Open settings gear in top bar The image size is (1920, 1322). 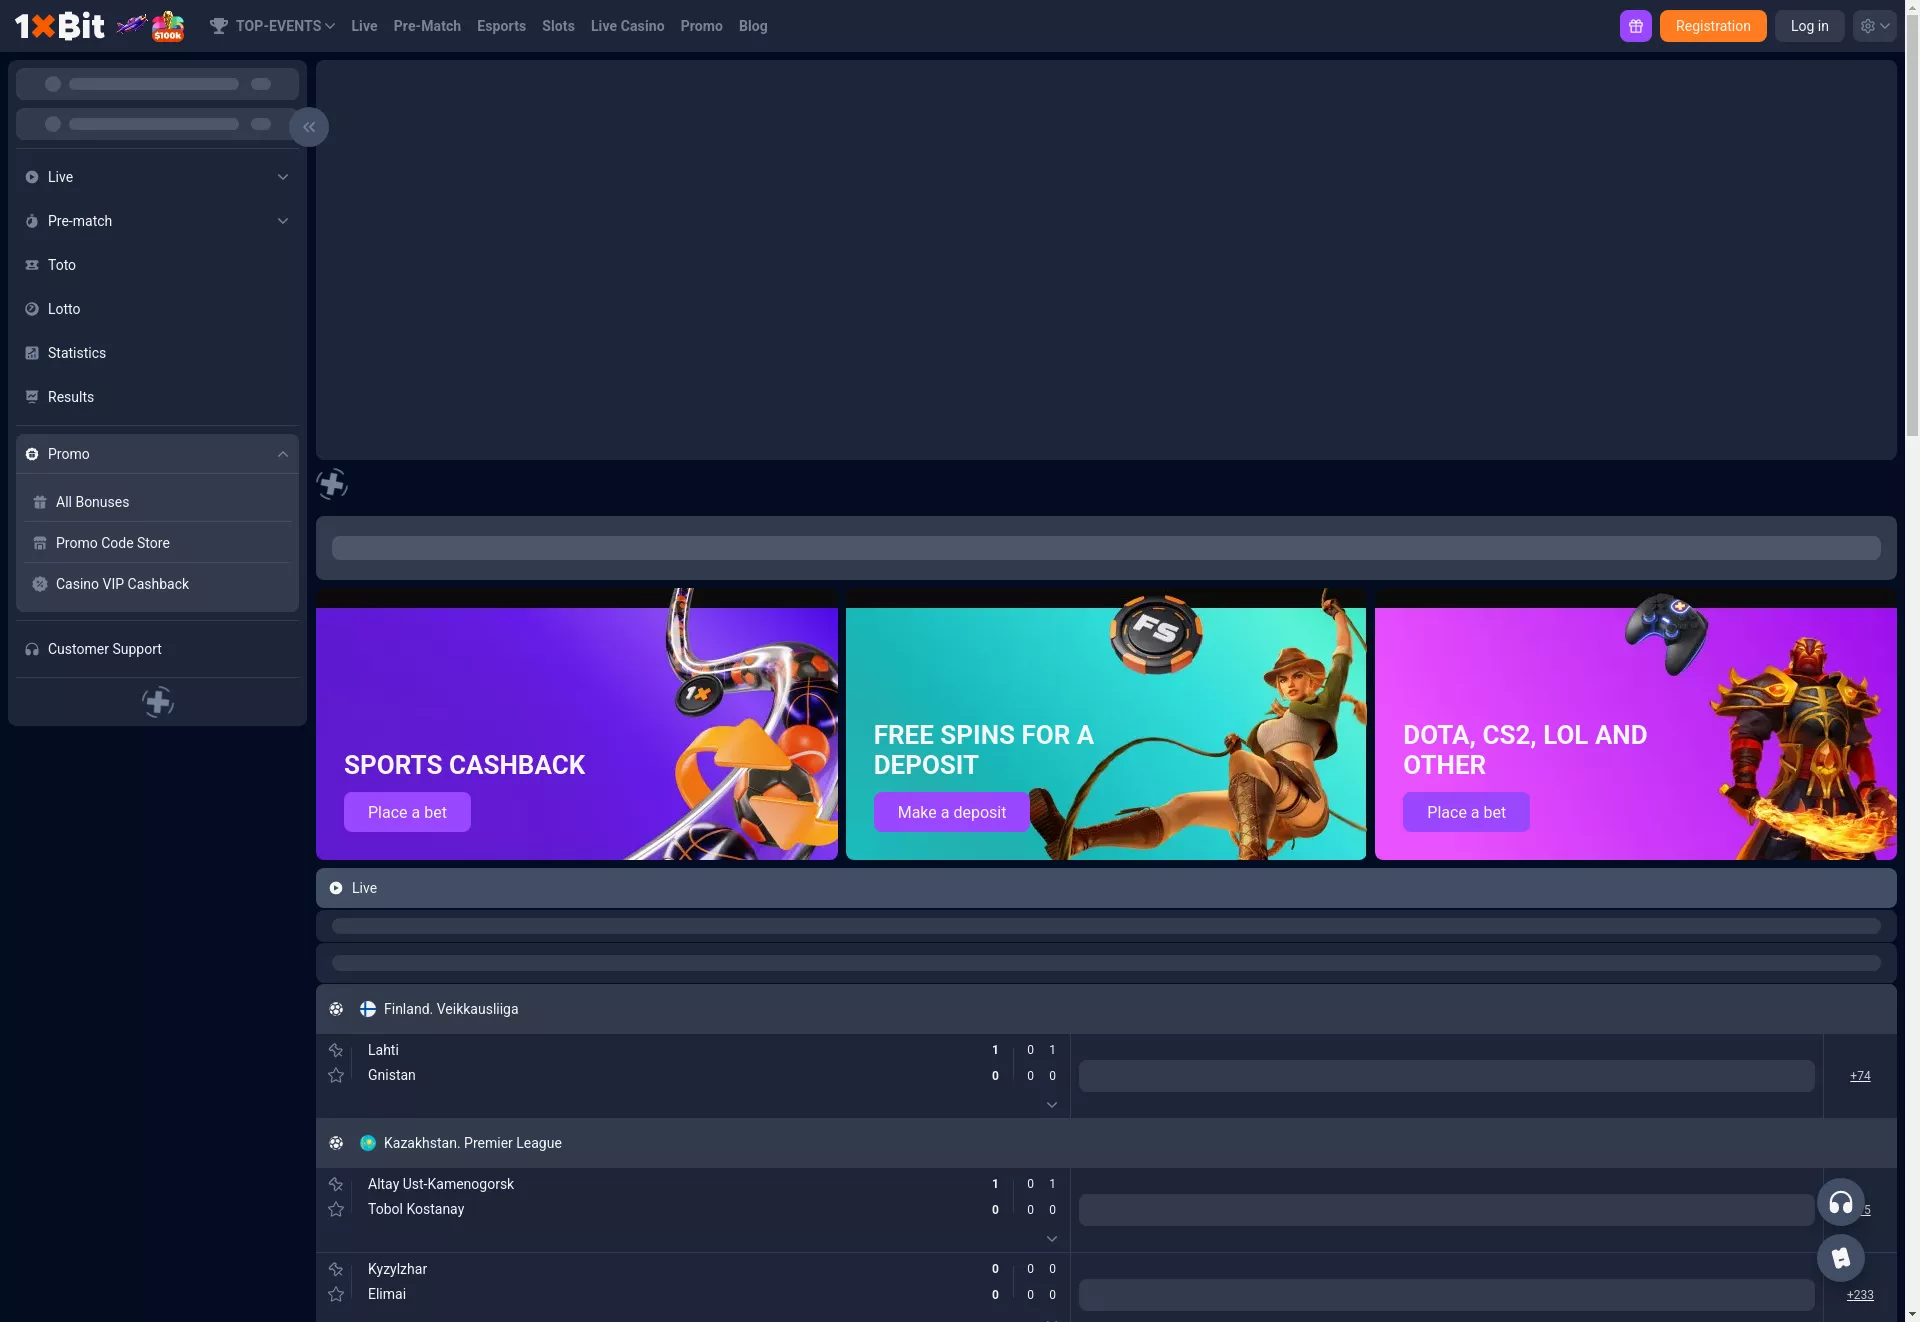point(1874,26)
